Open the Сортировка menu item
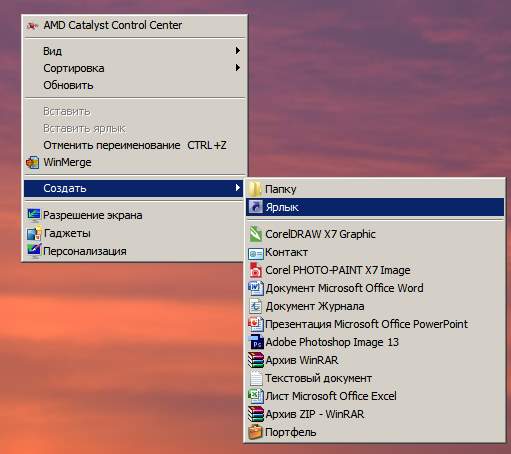511x454 pixels. [x=134, y=68]
